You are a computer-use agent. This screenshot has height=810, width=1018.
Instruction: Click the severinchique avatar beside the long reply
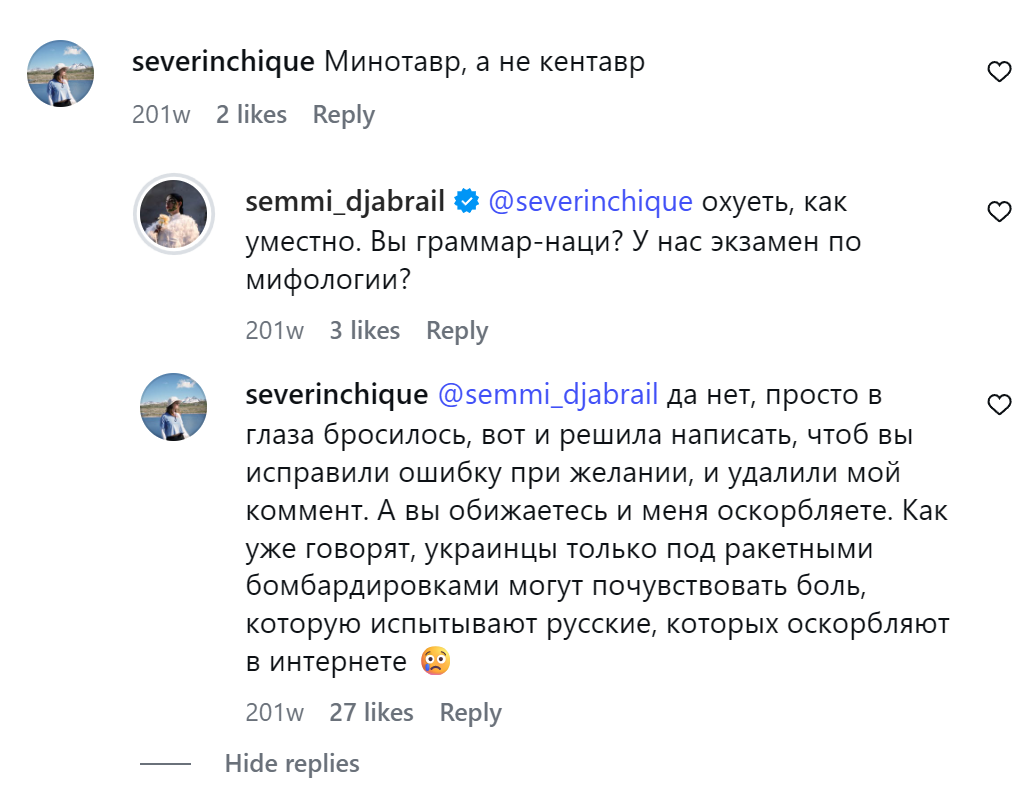173,407
